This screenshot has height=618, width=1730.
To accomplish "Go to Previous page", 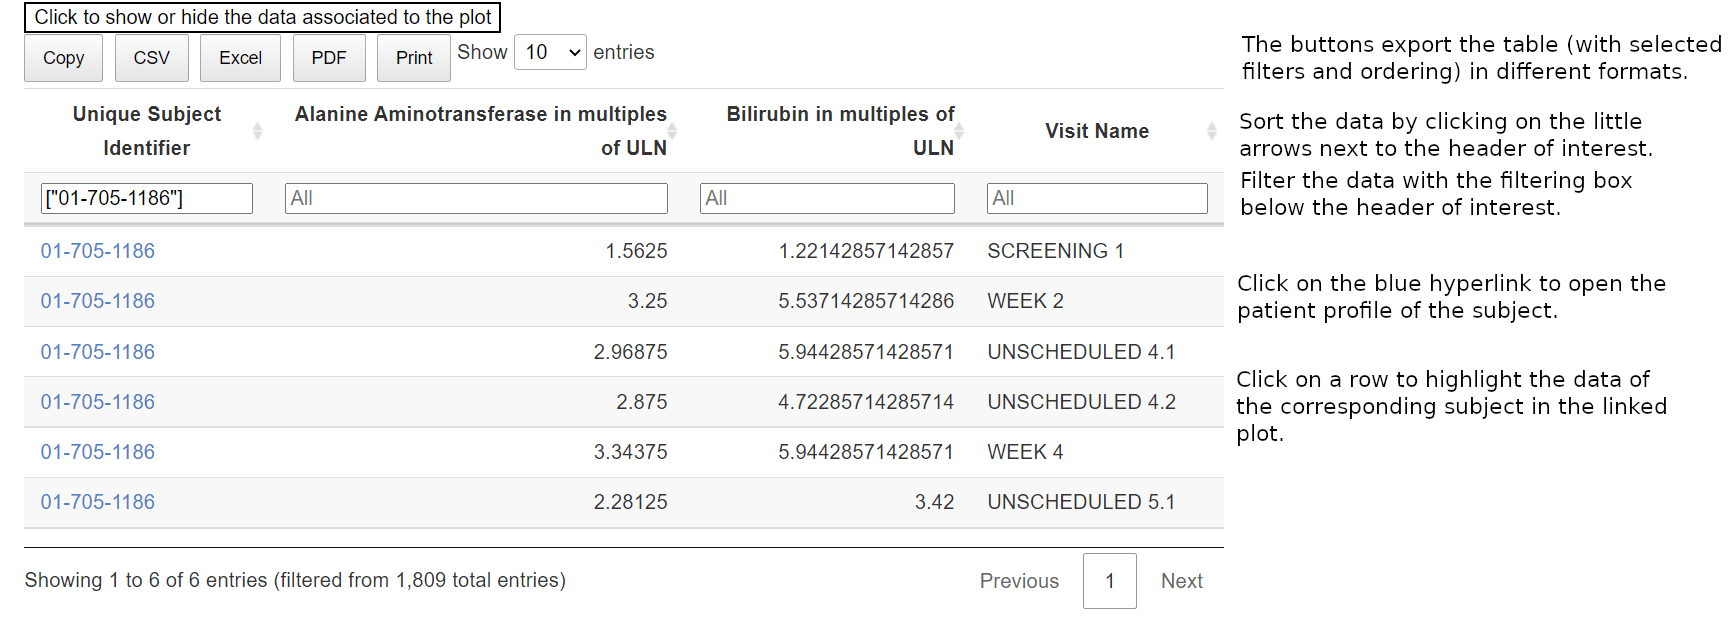I will 1019,581.
